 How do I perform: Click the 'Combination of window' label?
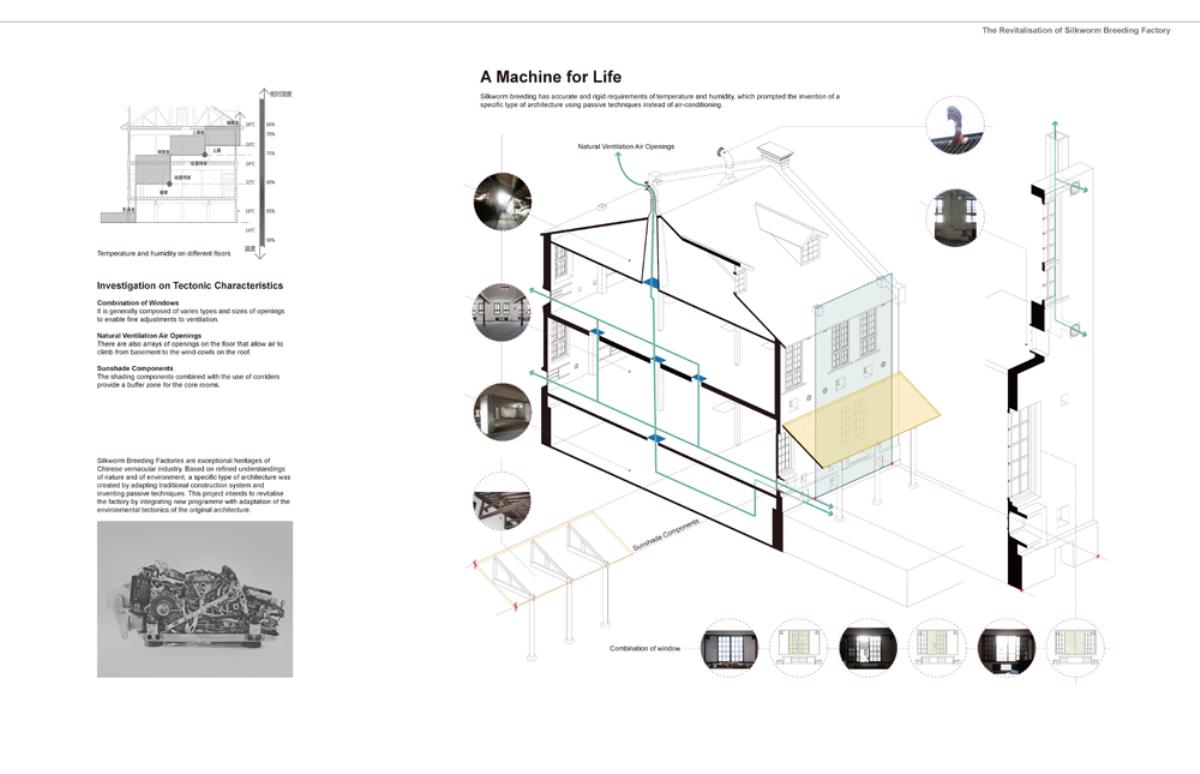pyautogui.click(x=645, y=649)
